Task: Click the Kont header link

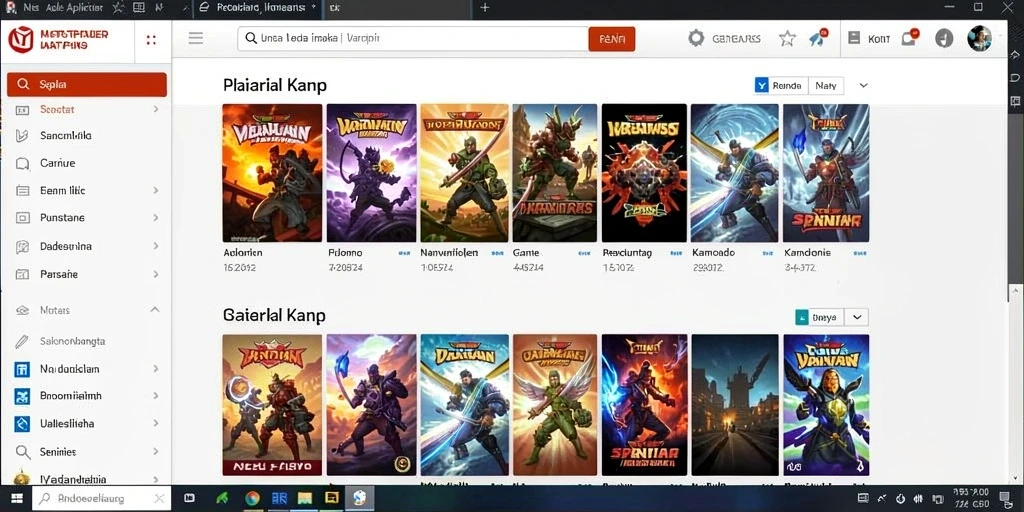Action: pos(878,39)
